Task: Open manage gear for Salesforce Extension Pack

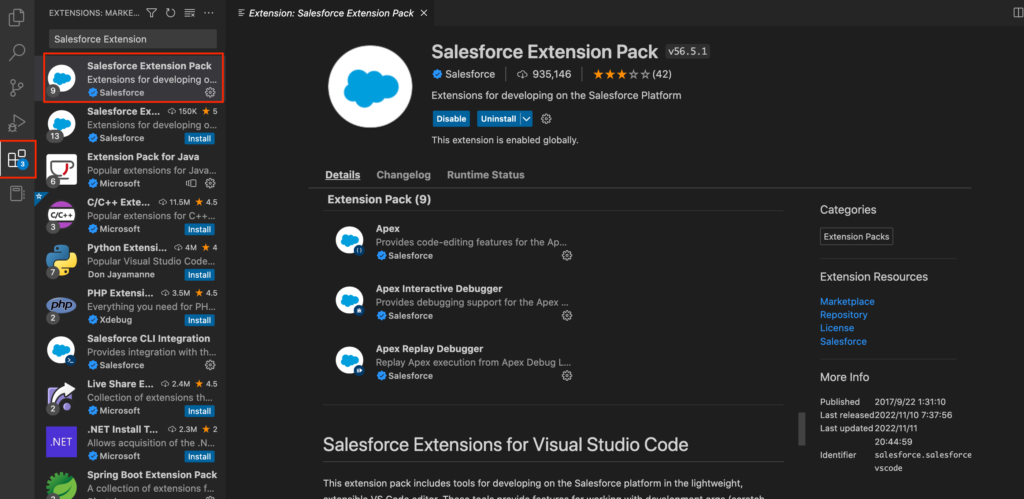Action: 210,92
